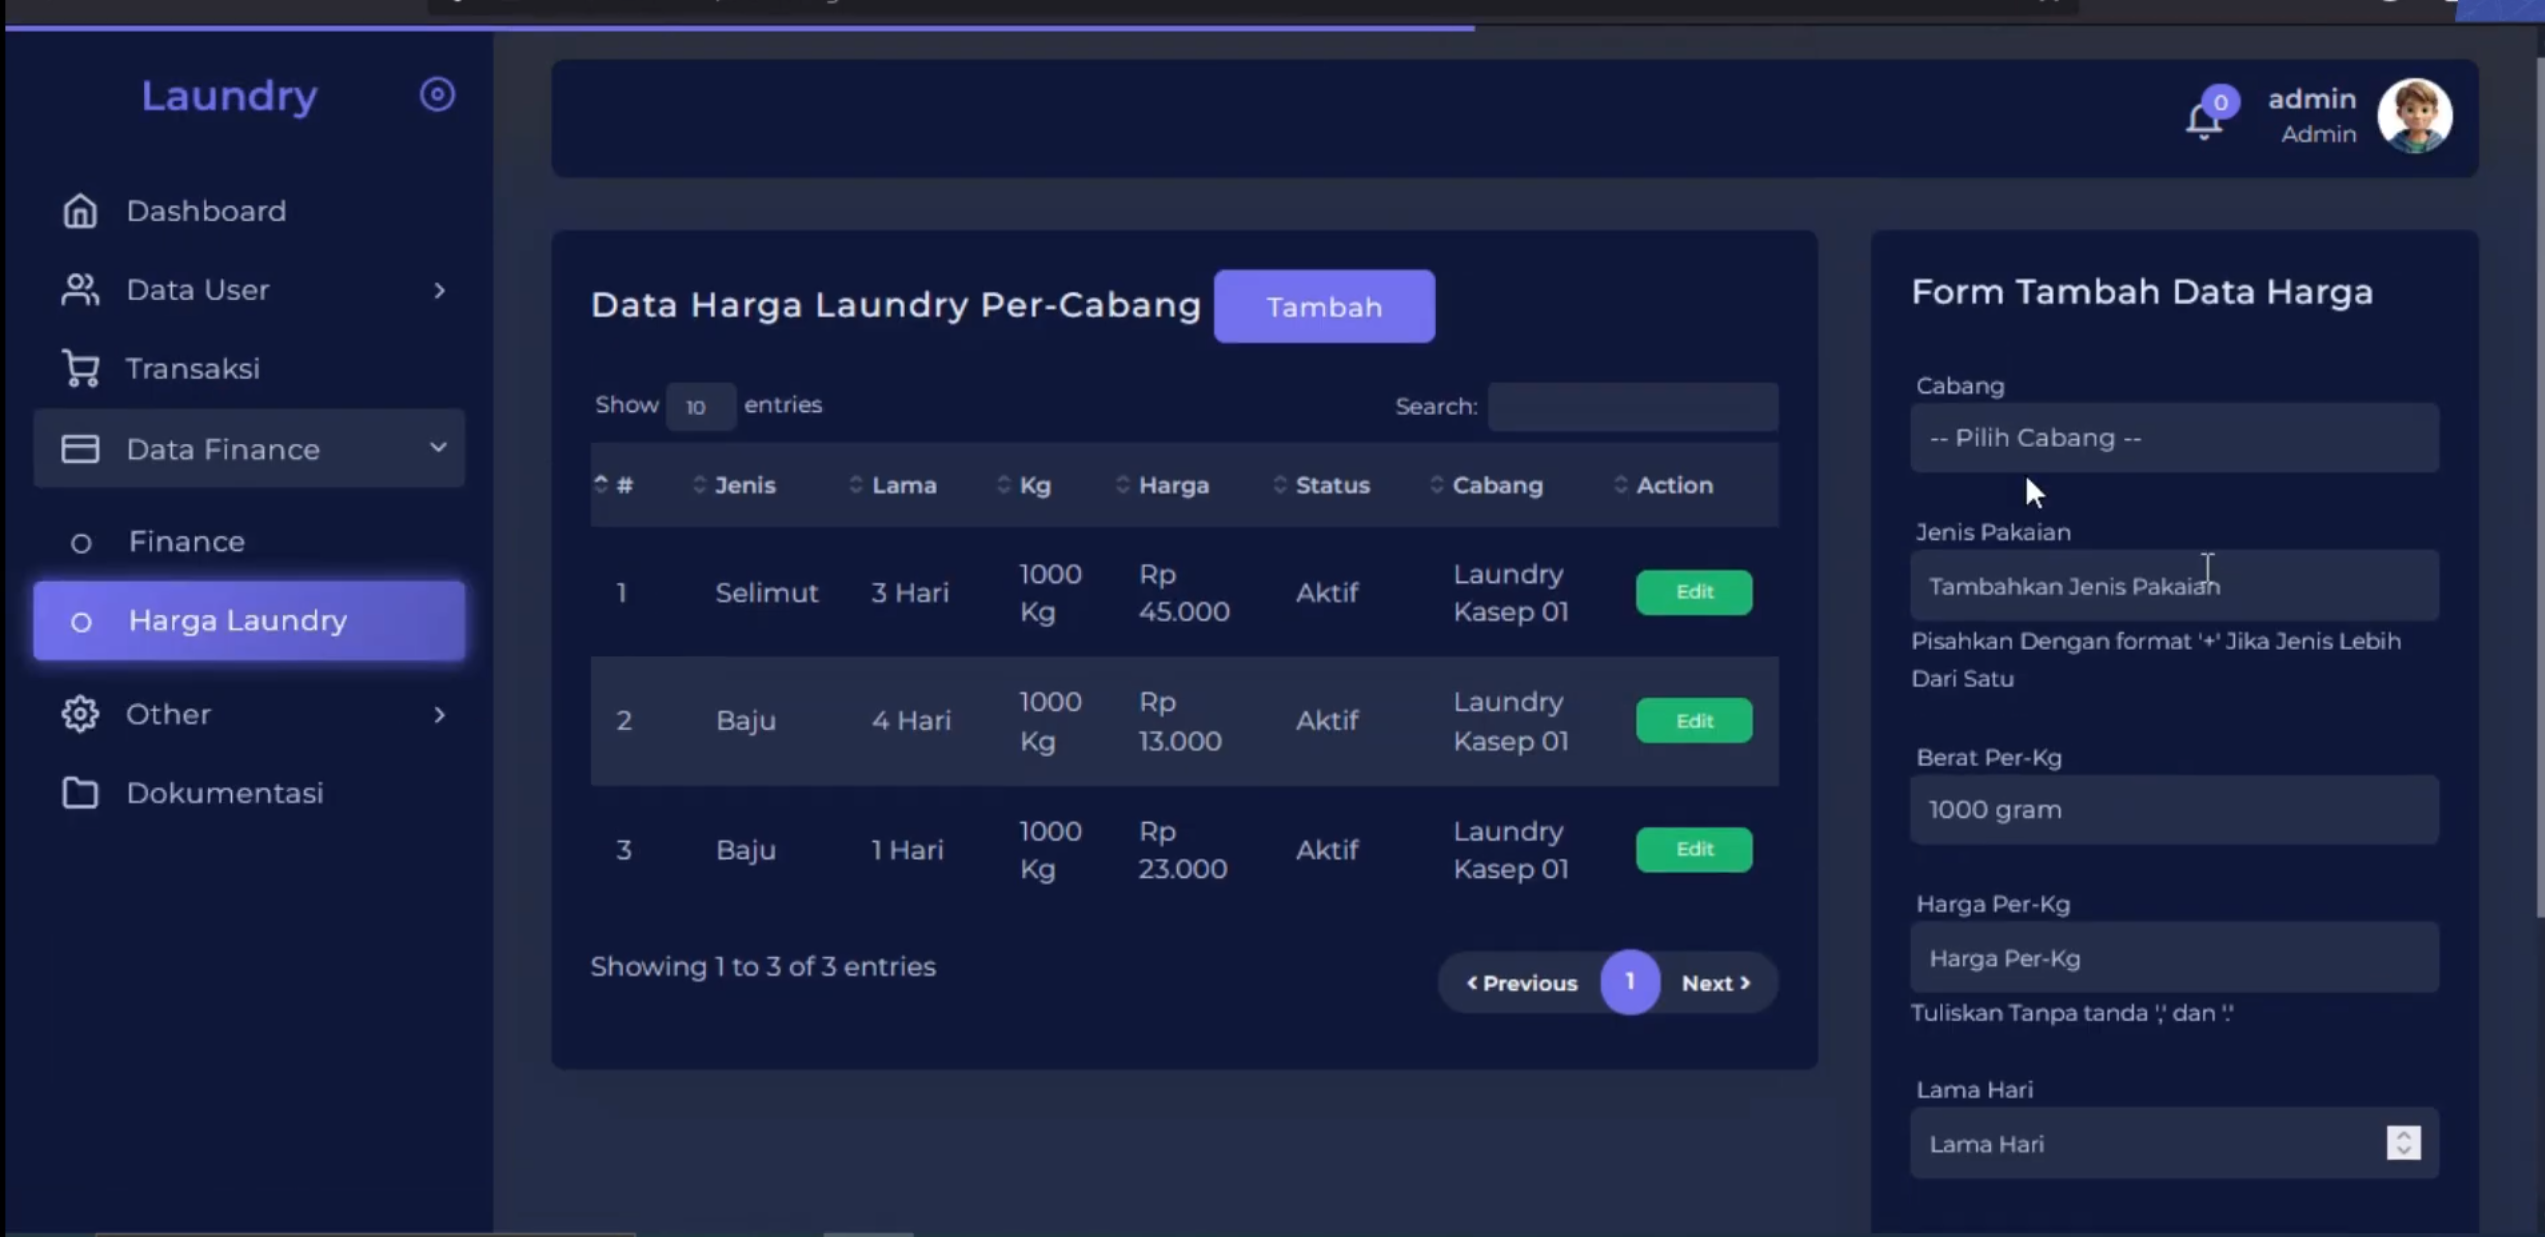
Task: Sort table by Harga column
Action: point(1174,485)
